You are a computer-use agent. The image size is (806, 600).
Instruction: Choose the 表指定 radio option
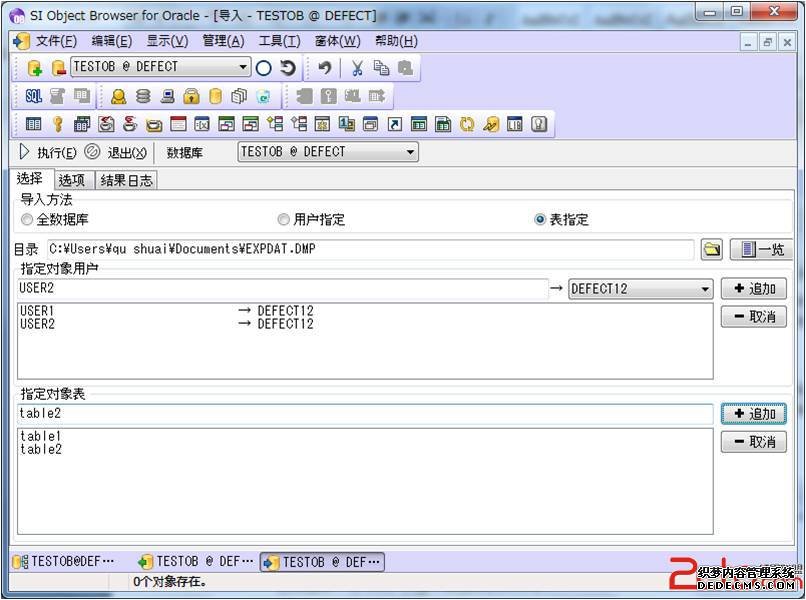point(540,219)
